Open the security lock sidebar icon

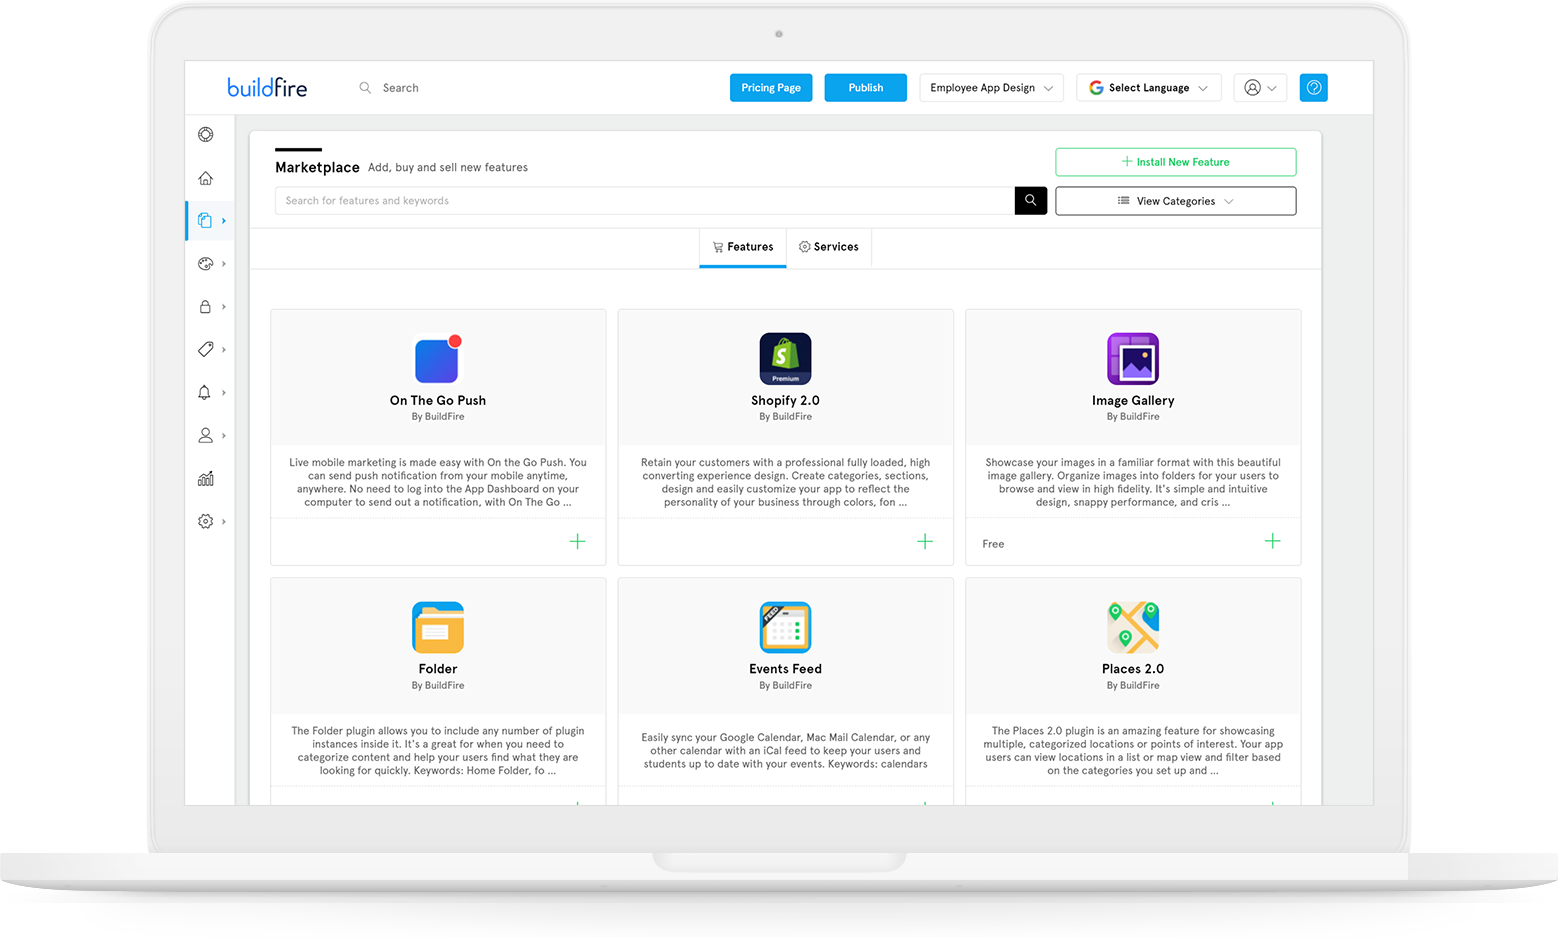(x=205, y=307)
